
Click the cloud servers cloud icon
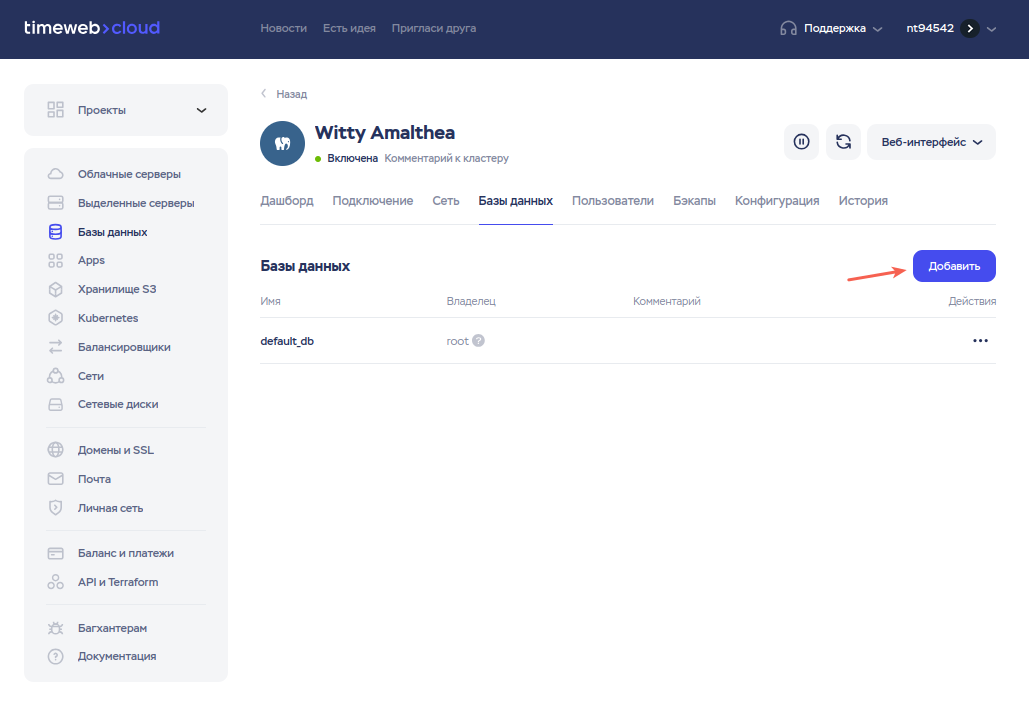tap(56, 174)
